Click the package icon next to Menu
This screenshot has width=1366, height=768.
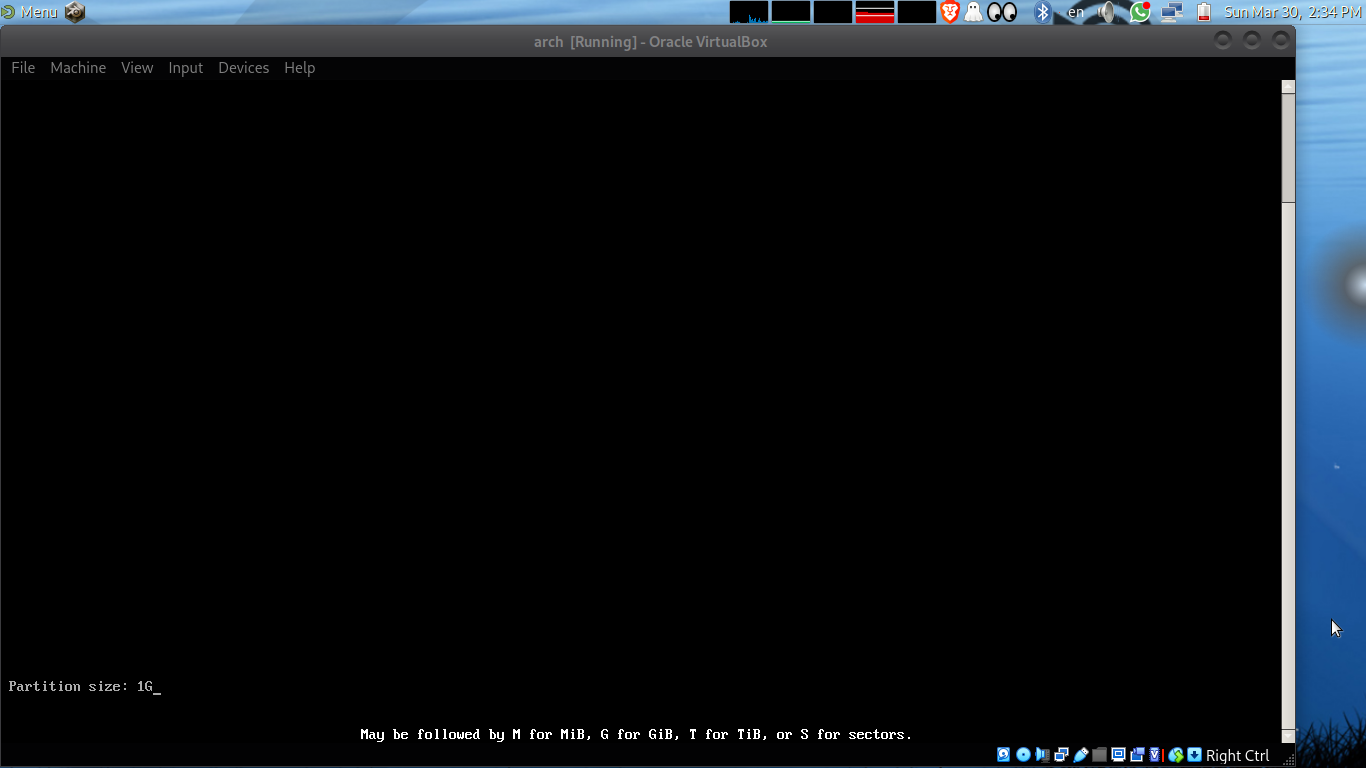coord(75,12)
